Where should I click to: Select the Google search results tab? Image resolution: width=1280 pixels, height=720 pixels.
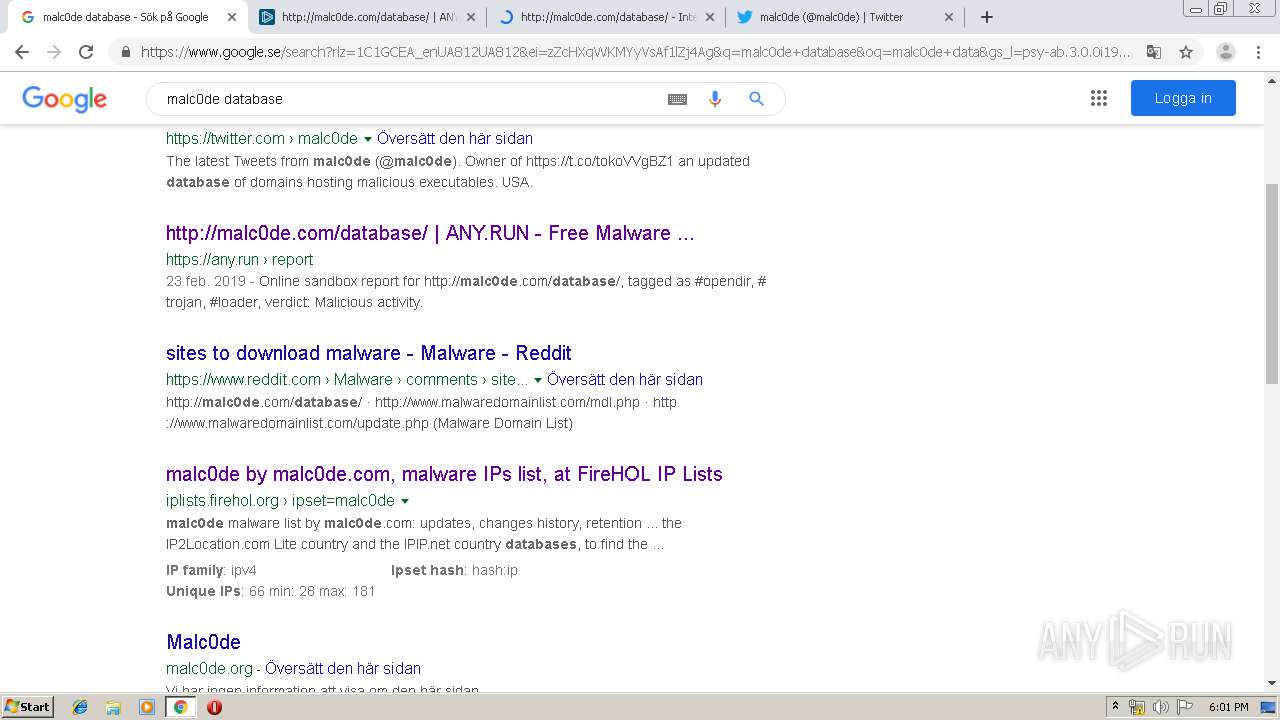click(x=128, y=17)
